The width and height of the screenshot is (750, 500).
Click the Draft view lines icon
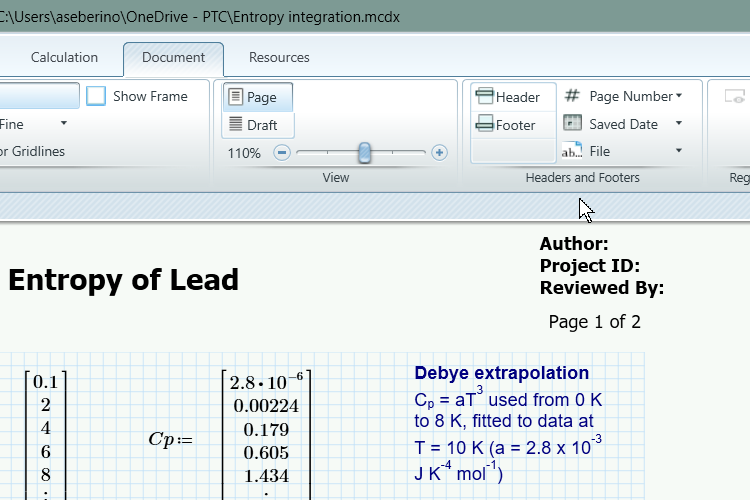click(236, 125)
